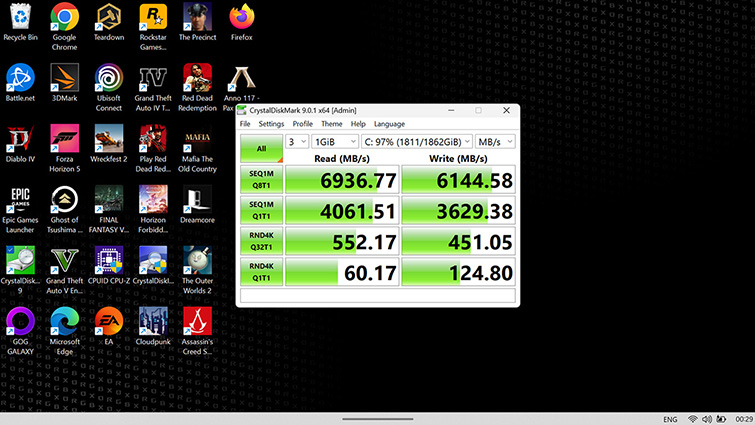Open the Profile menu

pos(302,124)
